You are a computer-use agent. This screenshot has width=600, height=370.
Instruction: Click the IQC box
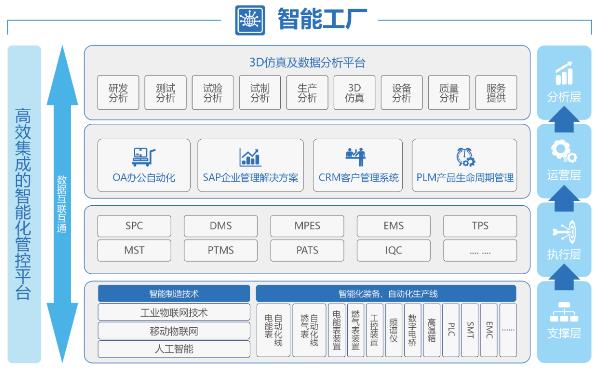click(393, 250)
